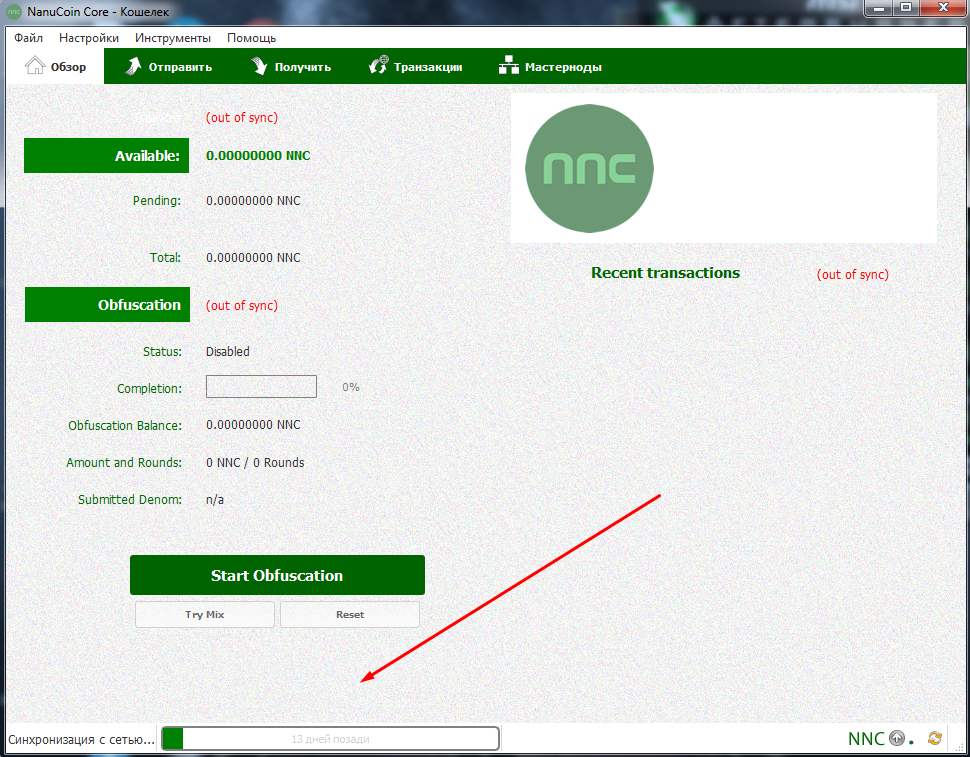Click the home icon on the Обзор tab
Image resolution: width=970 pixels, height=757 pixels.
35,67
